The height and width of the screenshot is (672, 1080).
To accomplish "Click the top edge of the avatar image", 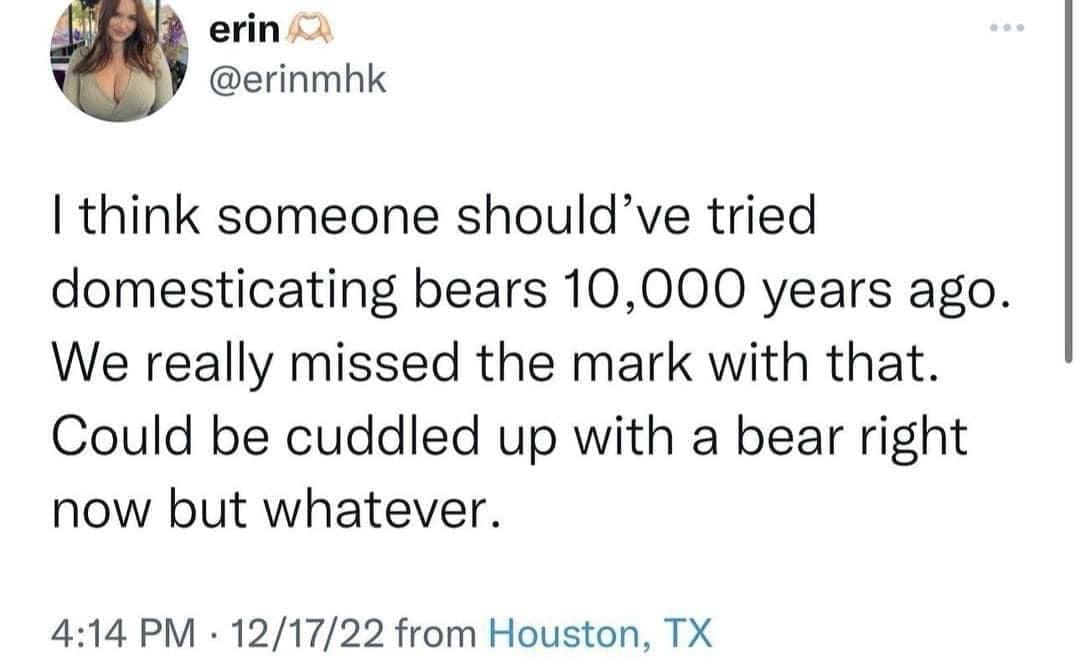I will pos(118,4).
